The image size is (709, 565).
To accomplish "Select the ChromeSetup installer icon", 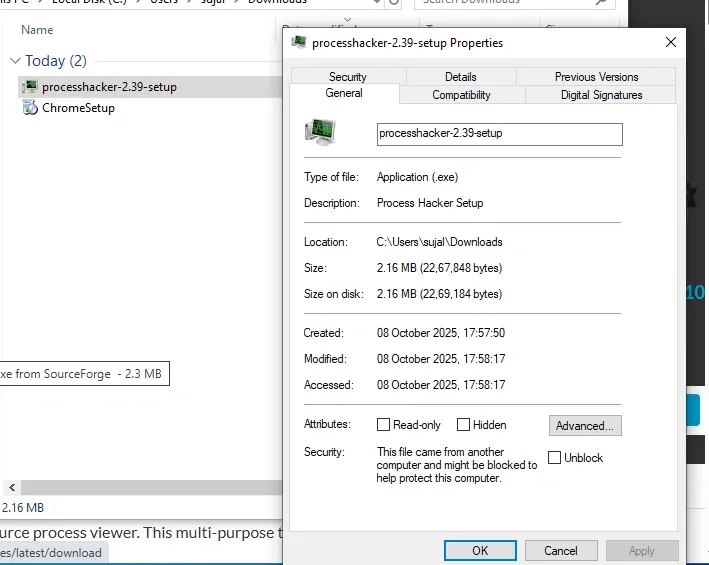I will point(30,108).
